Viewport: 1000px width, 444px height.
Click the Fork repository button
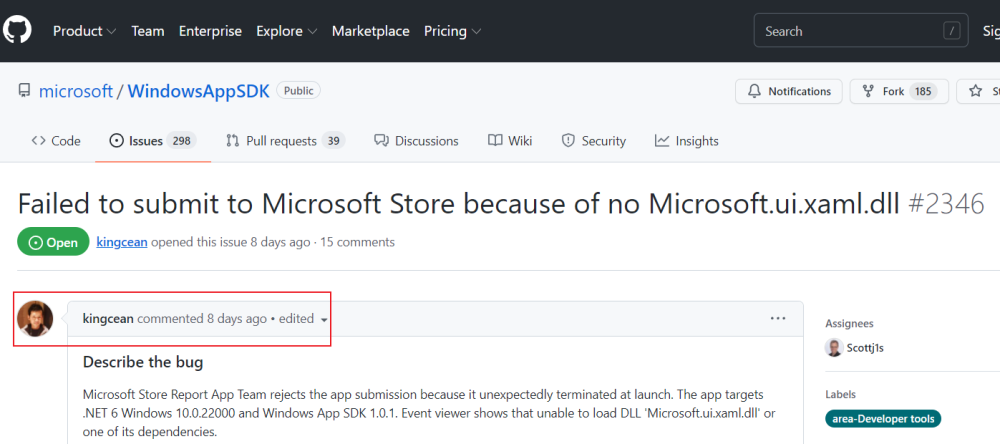tap(894, 91)
